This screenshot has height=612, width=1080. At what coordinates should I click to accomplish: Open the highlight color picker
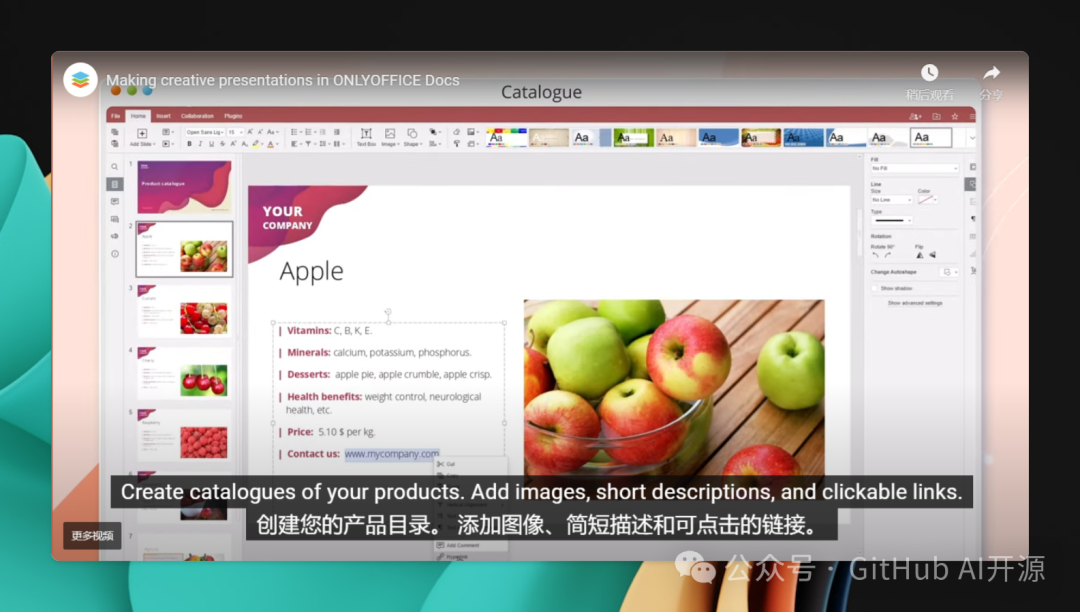pyautogui.click(x=256, y=144)
